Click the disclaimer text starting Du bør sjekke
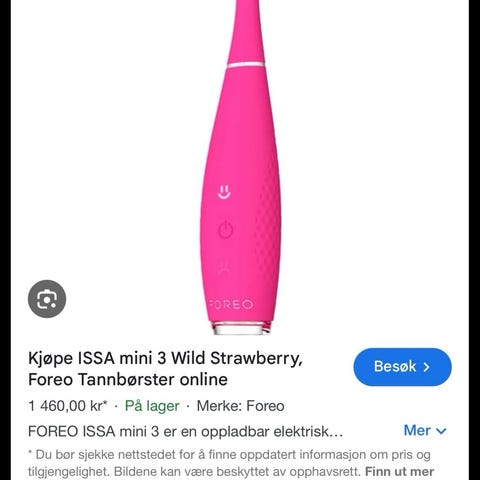This screenshot has width=480, height=480. [231, 463]
